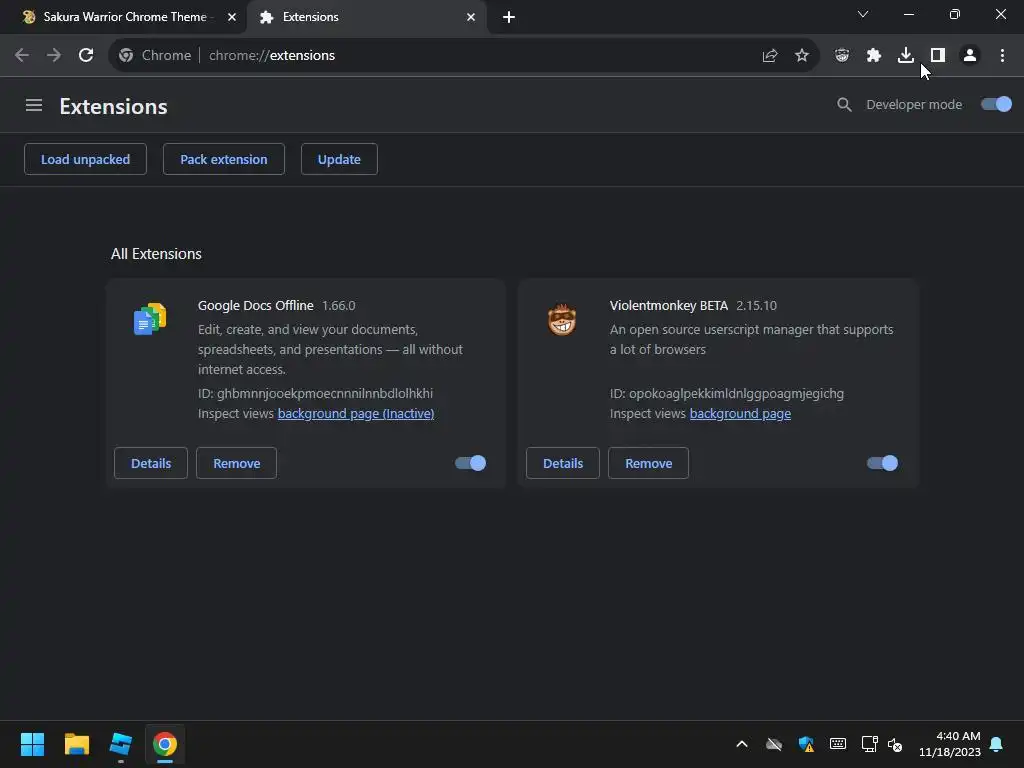Viewport: 1024px width, 768px height.
Task: Toggle the browser side panel icon
Action: coord(938,56)
